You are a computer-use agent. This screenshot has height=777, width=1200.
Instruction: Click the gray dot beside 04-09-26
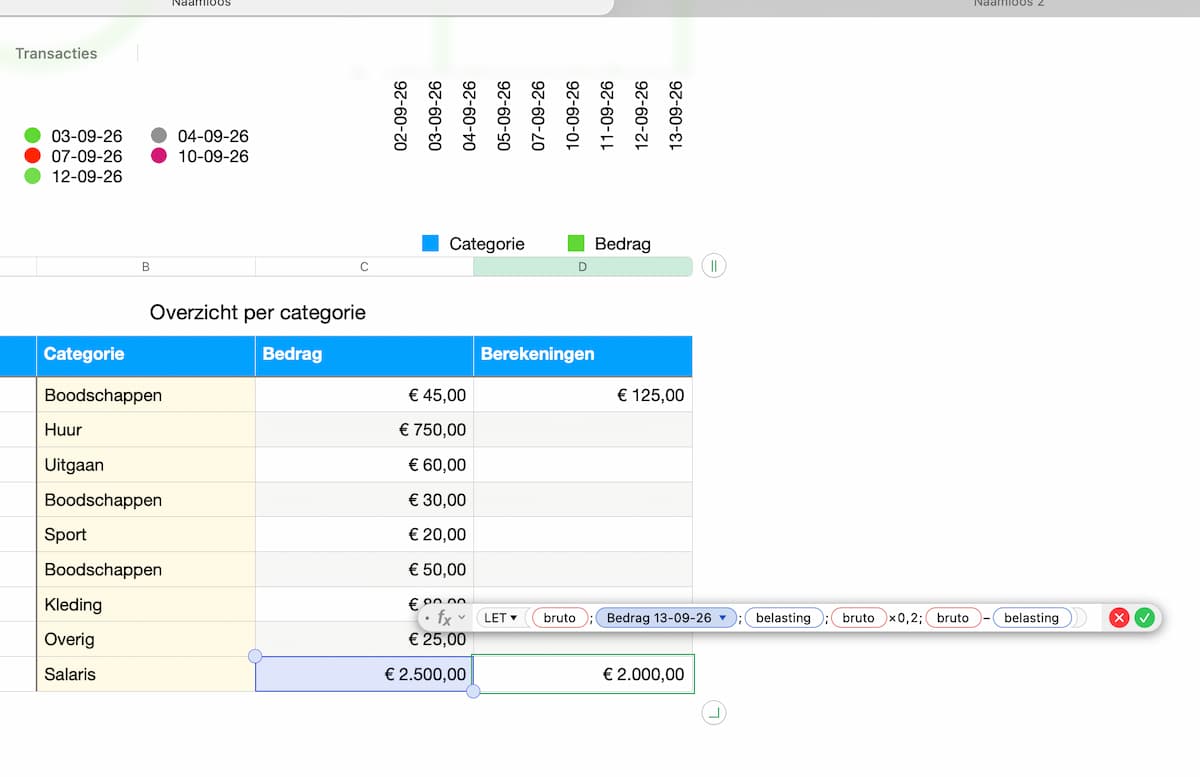click(159, 136)
